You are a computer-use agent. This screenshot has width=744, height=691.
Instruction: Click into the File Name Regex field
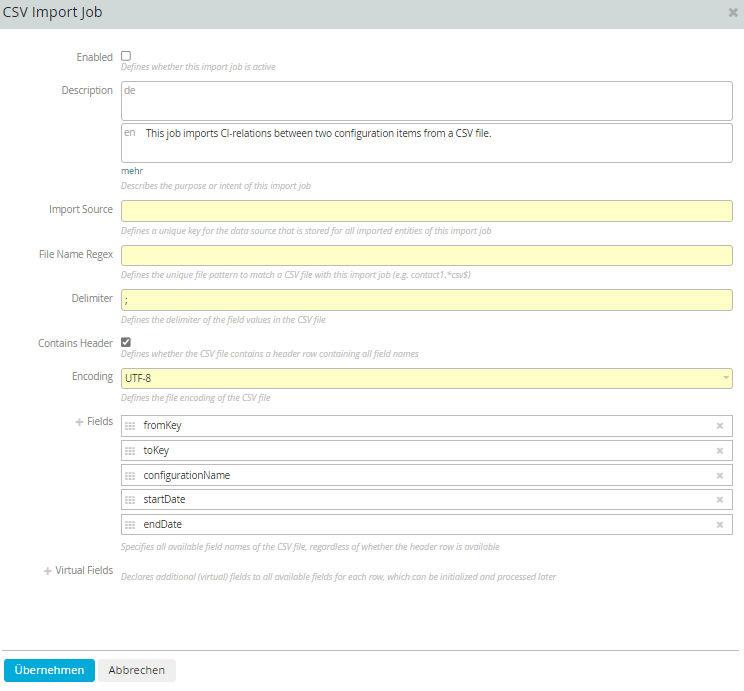pos(427,255)
